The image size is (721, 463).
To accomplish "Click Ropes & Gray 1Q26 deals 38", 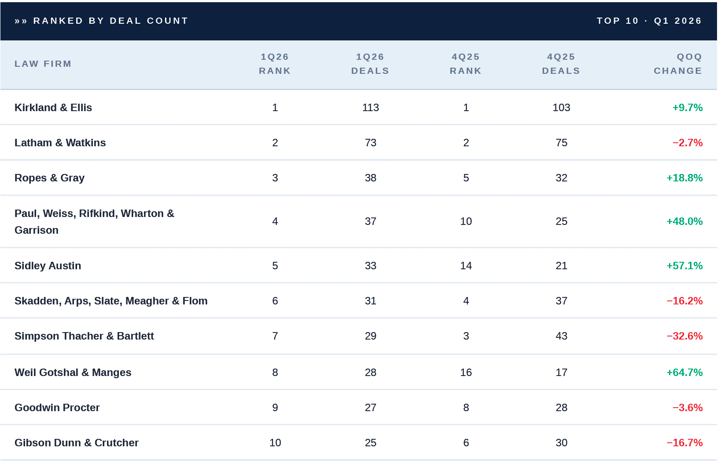I will [x=370, y=178].
